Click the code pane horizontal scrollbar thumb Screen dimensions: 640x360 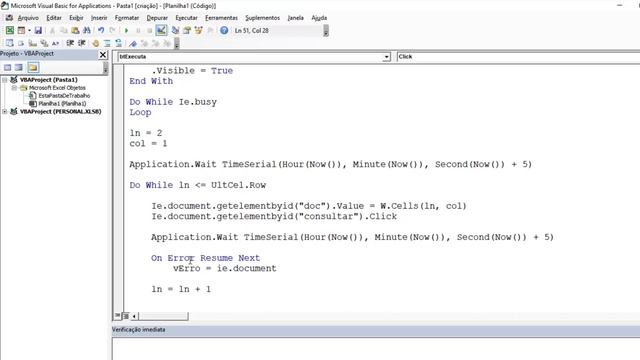point(163,316)
